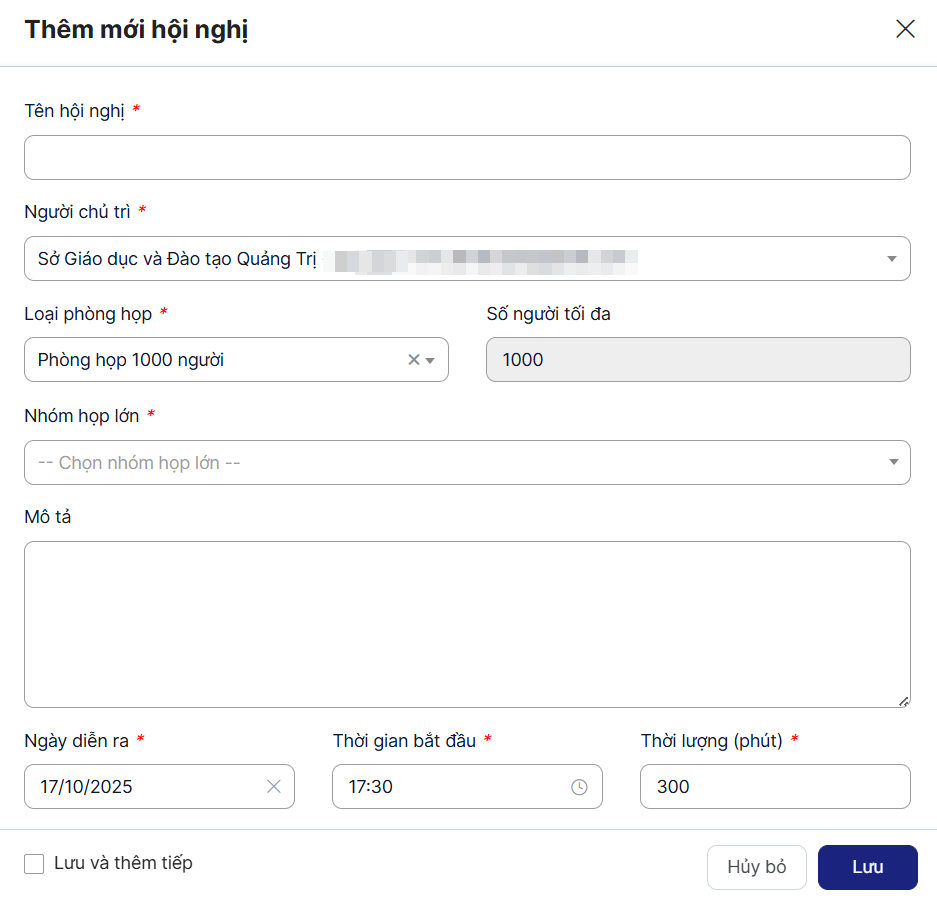Click the Lưu và thêm tiếp label text

(x=123, y=863)
